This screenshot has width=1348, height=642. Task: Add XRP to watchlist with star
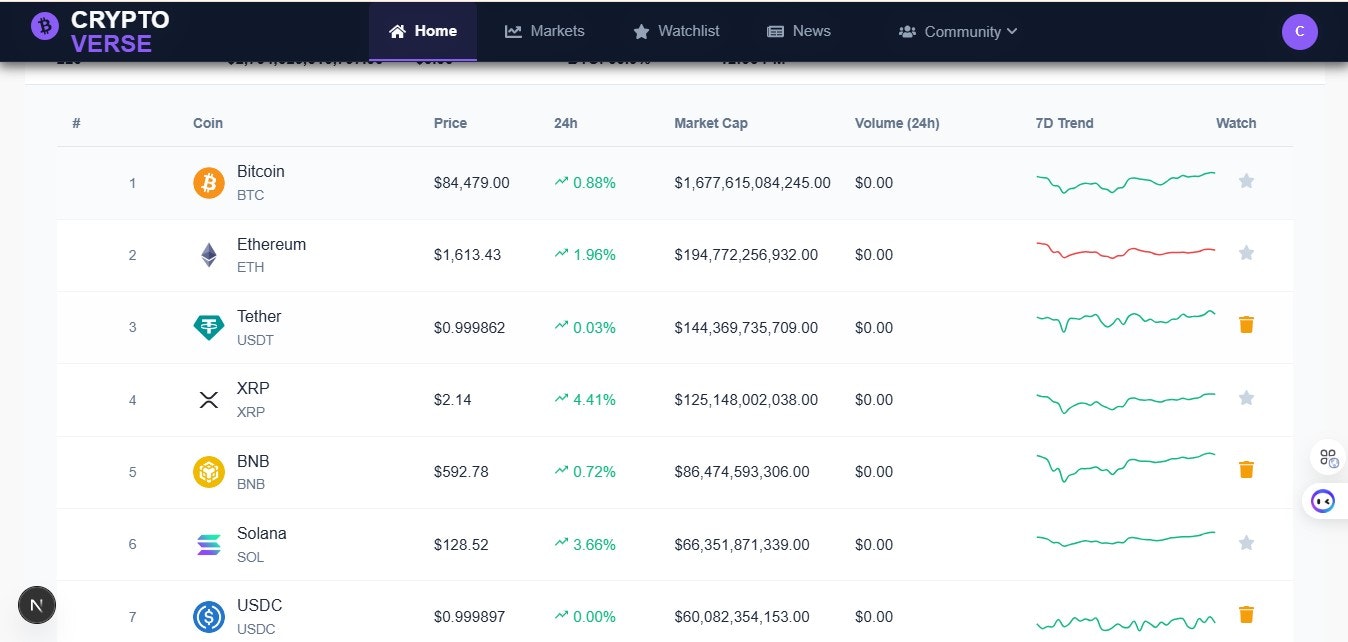[1246, 398]
